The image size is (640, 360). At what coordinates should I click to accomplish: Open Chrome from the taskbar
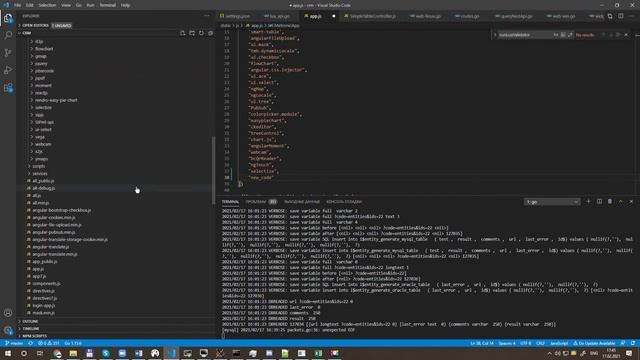[x=57, y=353]
